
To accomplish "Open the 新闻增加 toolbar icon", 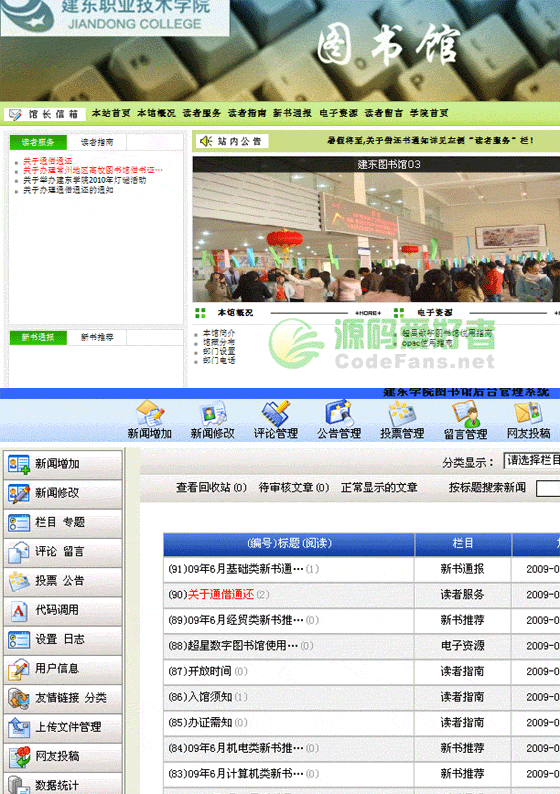I will point(149,419).
